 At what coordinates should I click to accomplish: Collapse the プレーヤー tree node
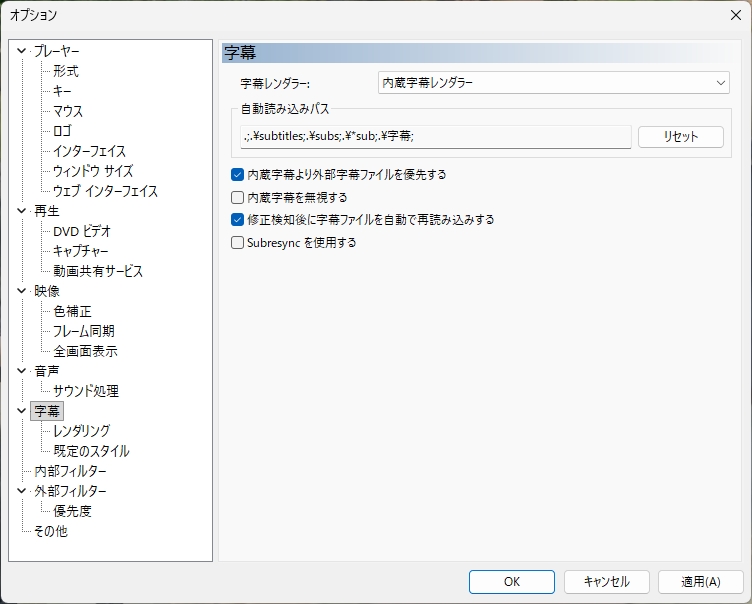[22, 51]
